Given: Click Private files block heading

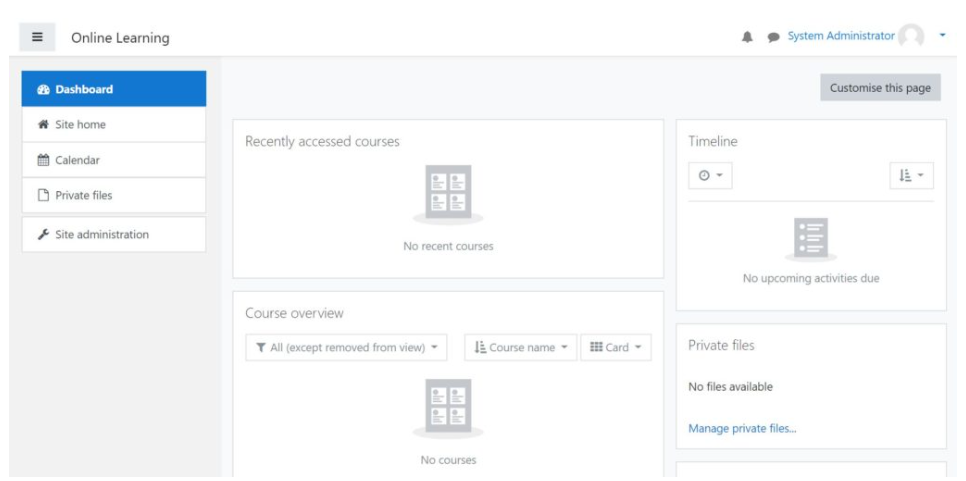Looking at the screenshot, I should coord(721,346).
